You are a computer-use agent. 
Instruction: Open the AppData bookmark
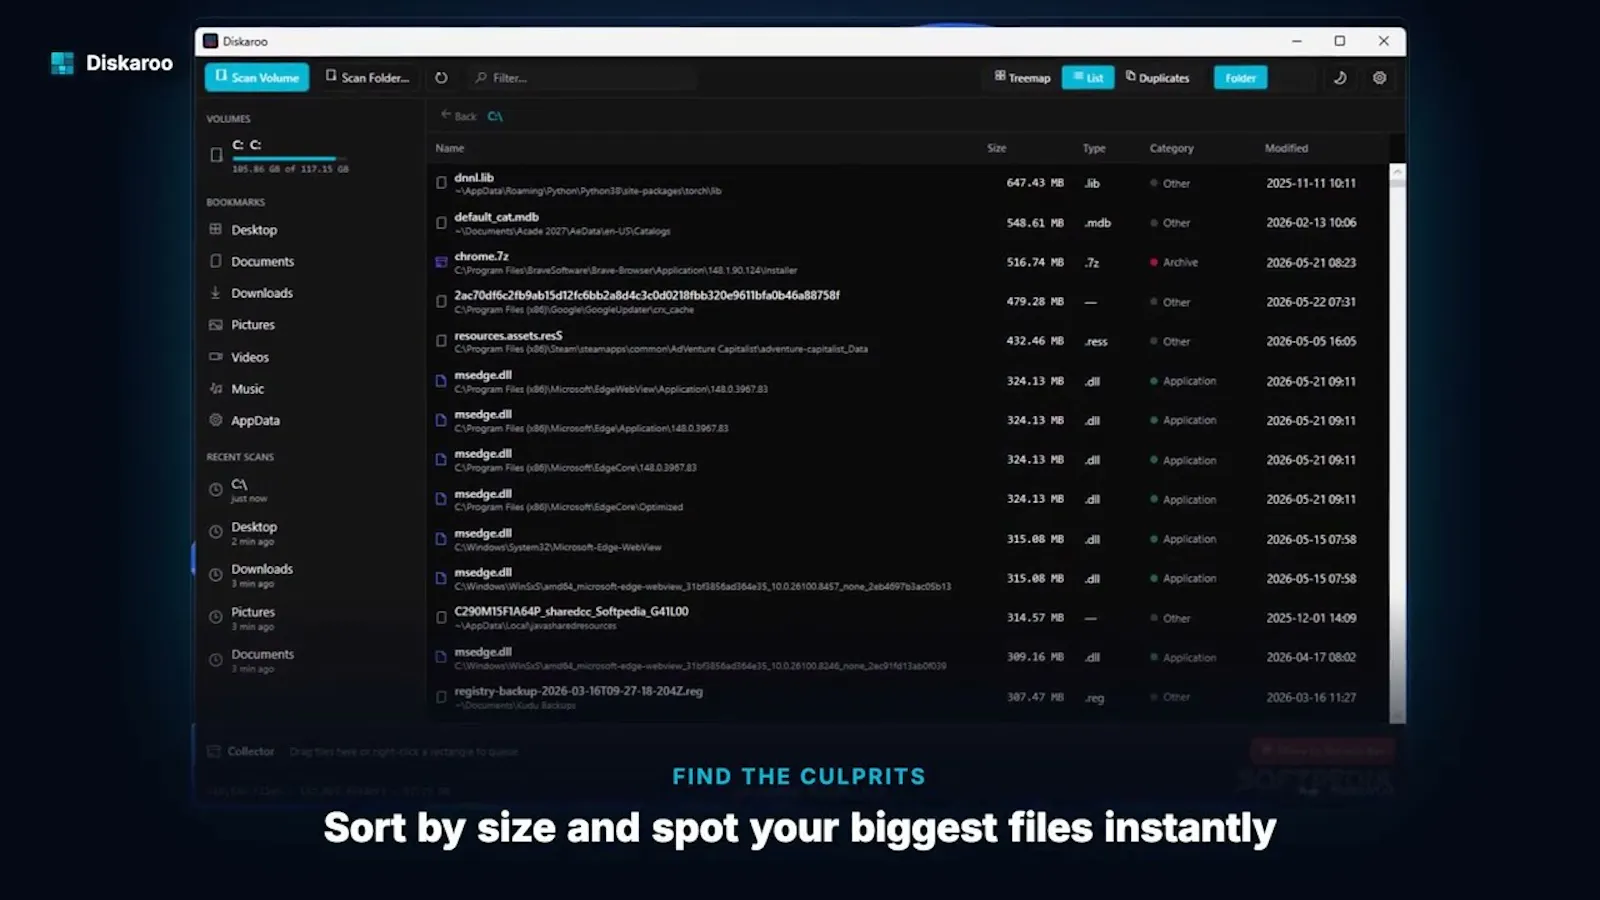pyautogui.click(x=255, y=420)
